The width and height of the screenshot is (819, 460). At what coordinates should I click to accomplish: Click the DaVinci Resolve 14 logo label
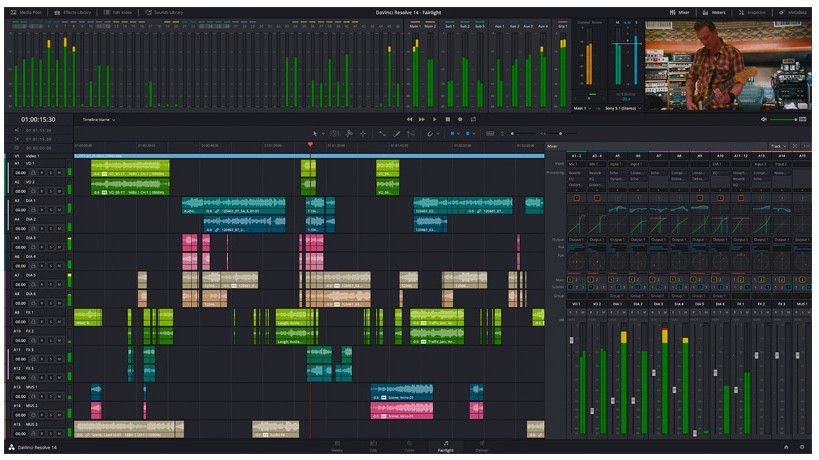click(32, 447)
